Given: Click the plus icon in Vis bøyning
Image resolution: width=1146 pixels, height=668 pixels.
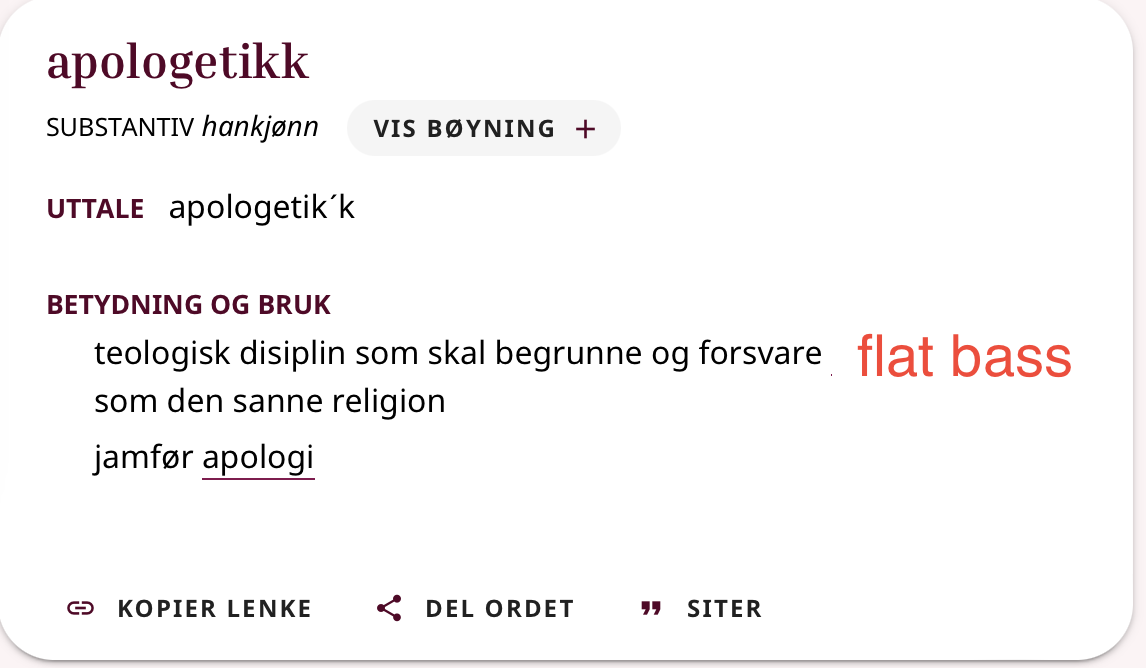Looking at the screenshot, I should point(586,129).
